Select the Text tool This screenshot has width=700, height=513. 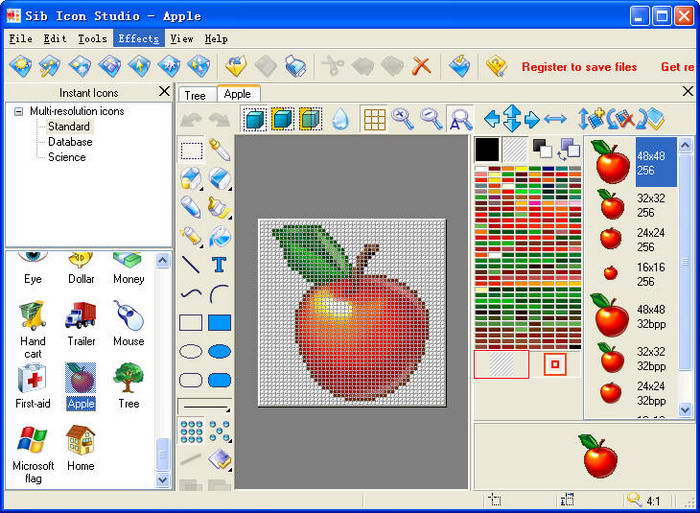pos(219,265)
